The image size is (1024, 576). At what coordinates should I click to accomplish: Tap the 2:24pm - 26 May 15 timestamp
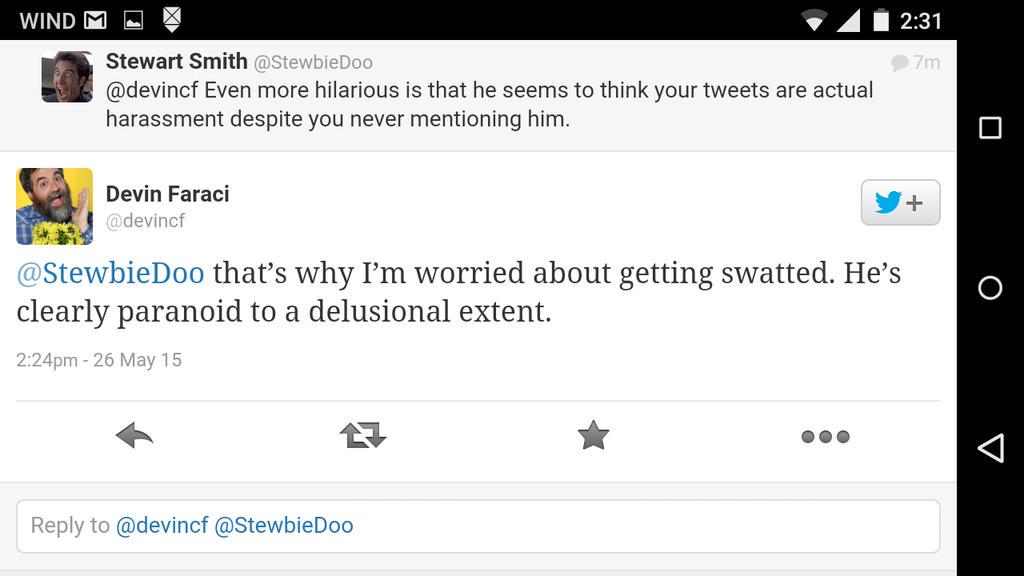[99, 360]
